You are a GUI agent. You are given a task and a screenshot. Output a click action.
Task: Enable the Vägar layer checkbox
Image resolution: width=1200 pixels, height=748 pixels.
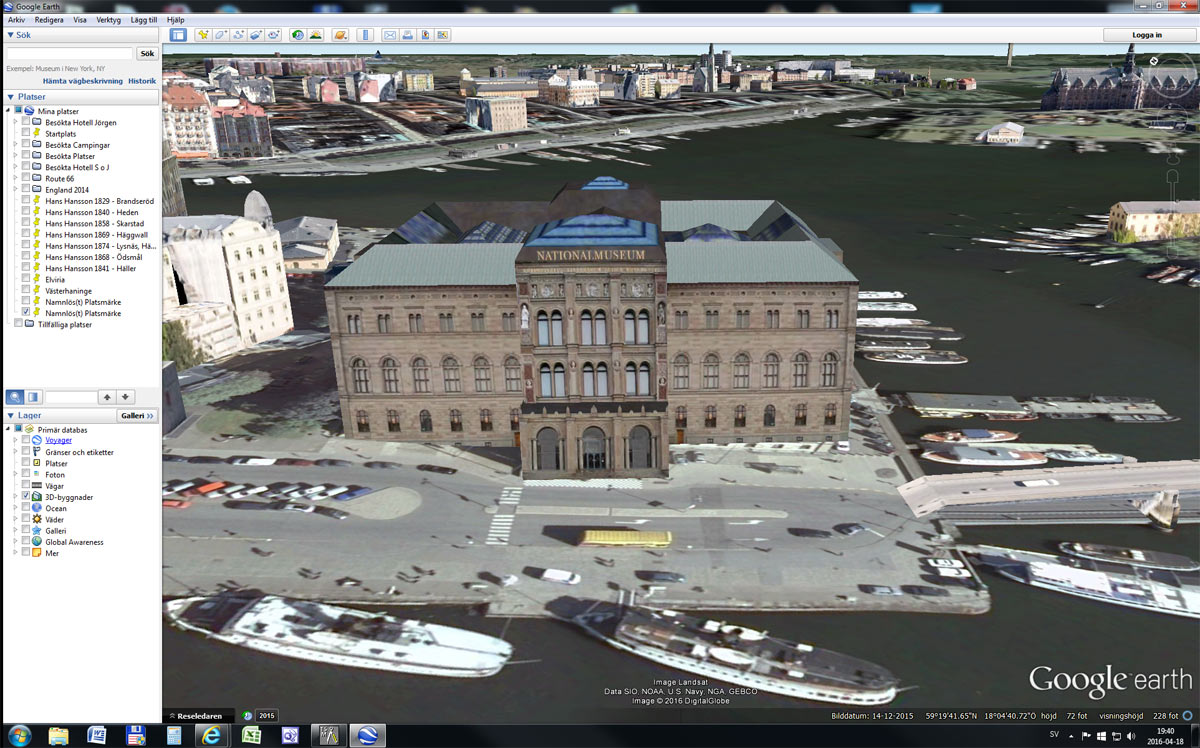[x=26, y=485]
